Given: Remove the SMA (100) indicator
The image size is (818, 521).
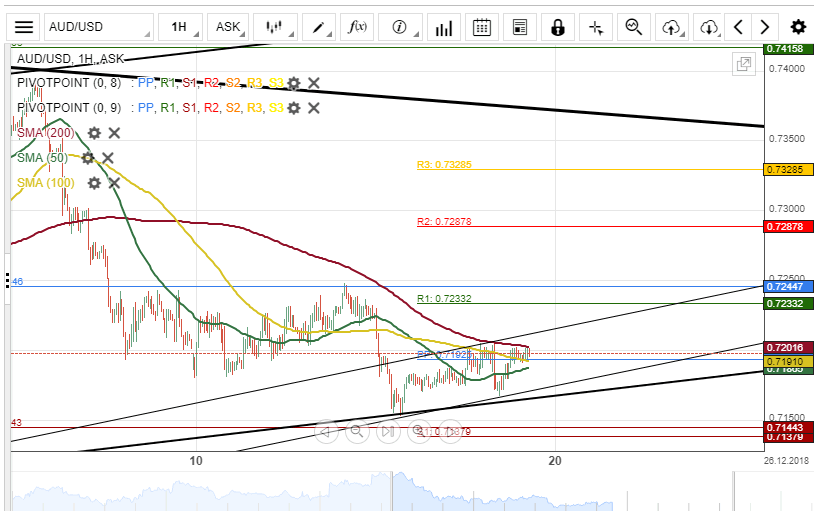Looking at the screenshot, I should click(114, 183).
